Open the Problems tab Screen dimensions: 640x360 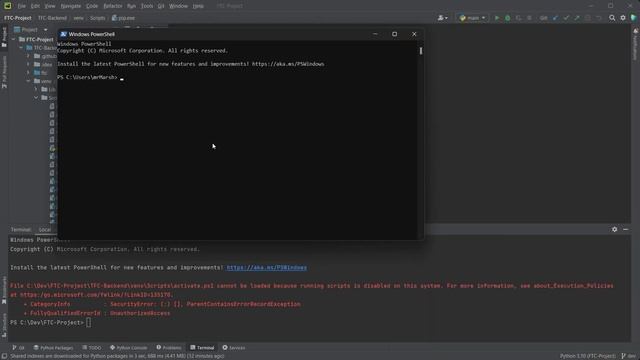169,348
